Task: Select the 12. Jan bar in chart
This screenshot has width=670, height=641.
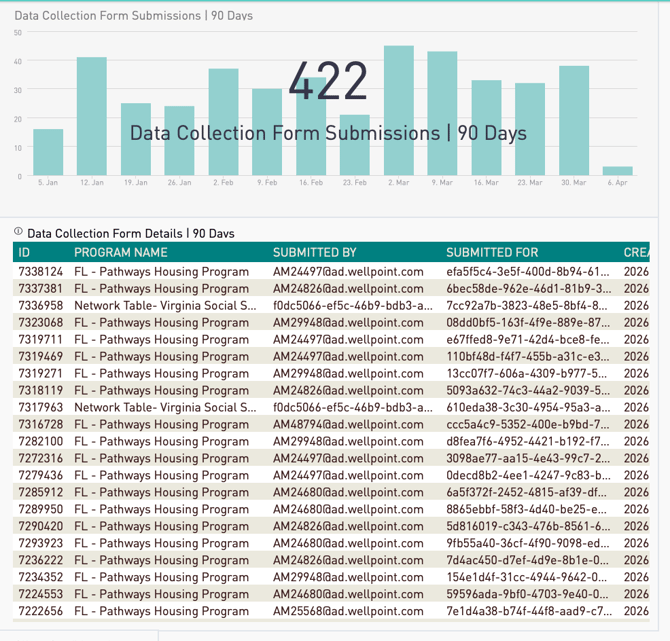Action: pos(92,117)
